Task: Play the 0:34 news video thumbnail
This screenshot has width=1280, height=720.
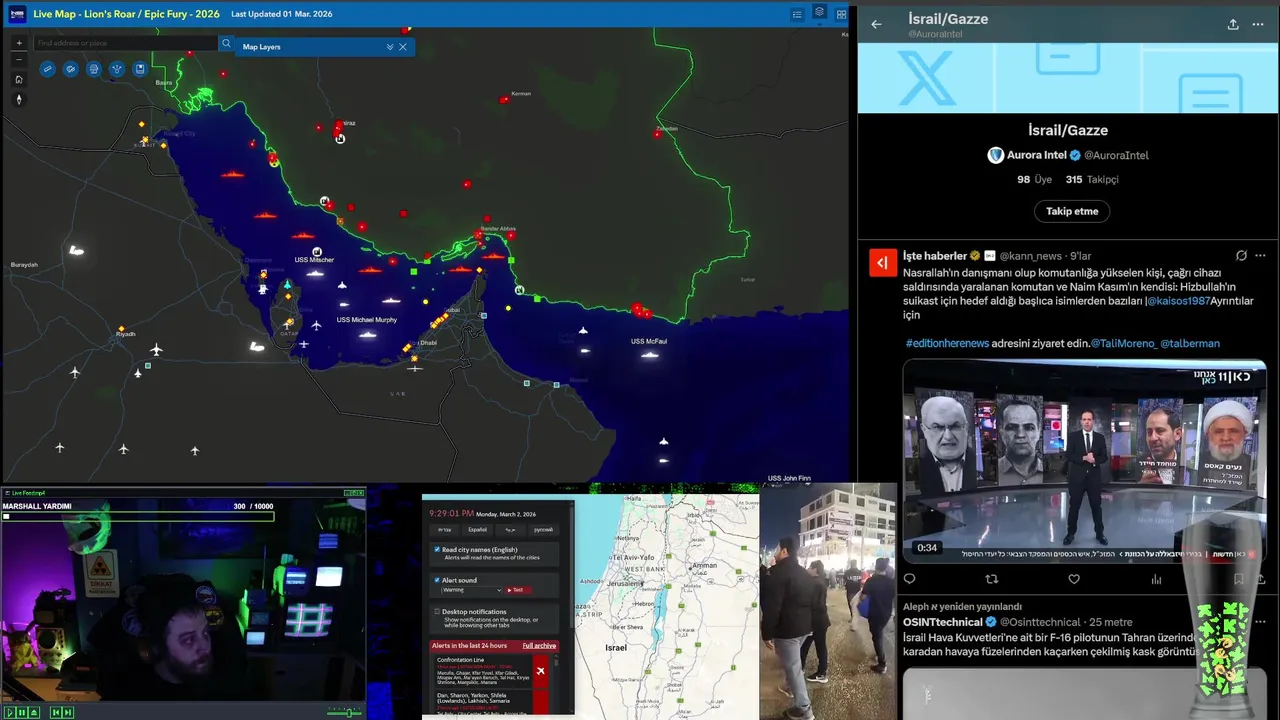Action: click(1084, 461)
